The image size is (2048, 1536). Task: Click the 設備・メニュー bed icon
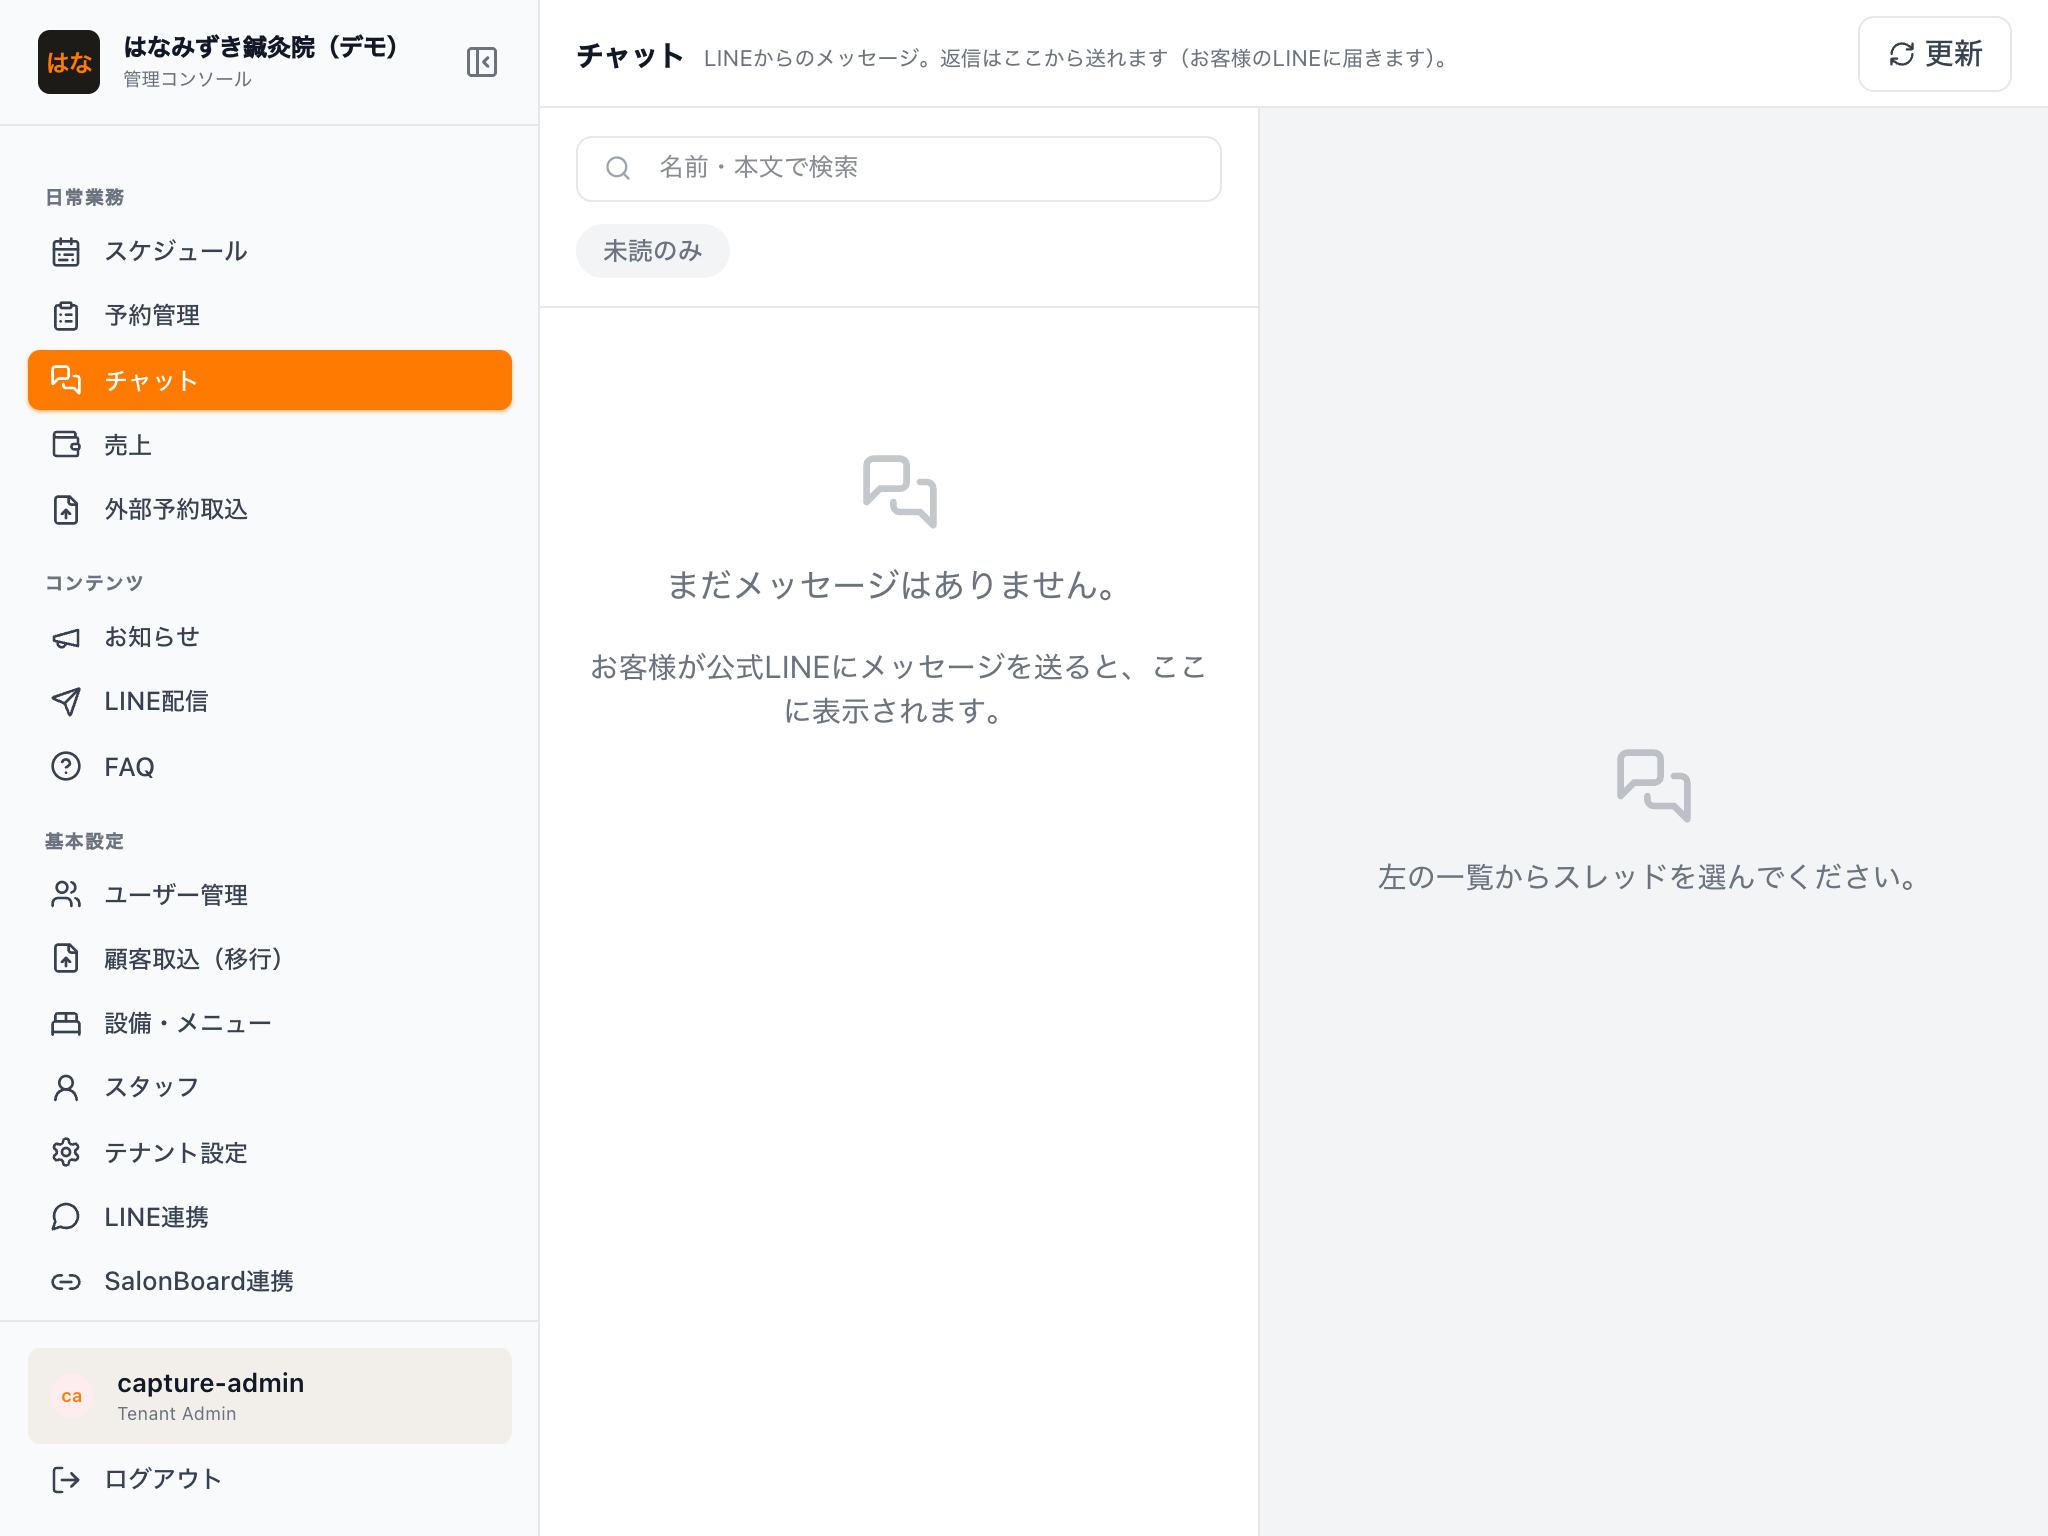point(66,1023)
